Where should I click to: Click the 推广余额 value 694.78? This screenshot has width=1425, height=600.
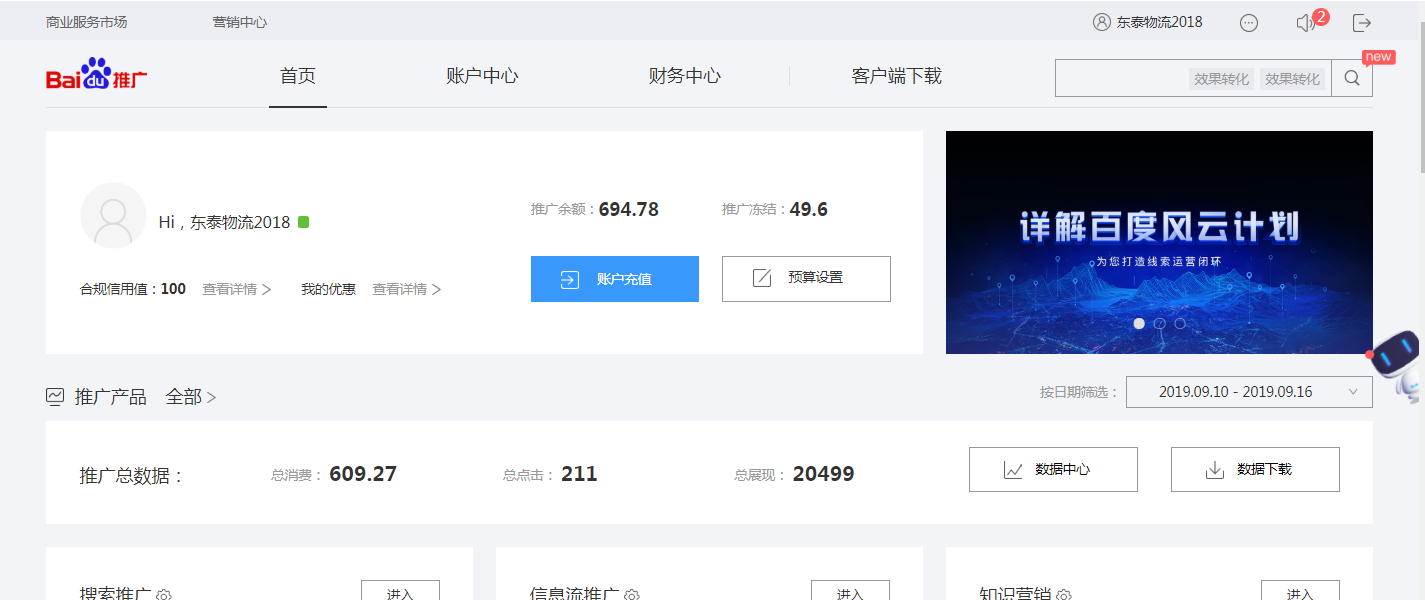click(x=629, y=209)
